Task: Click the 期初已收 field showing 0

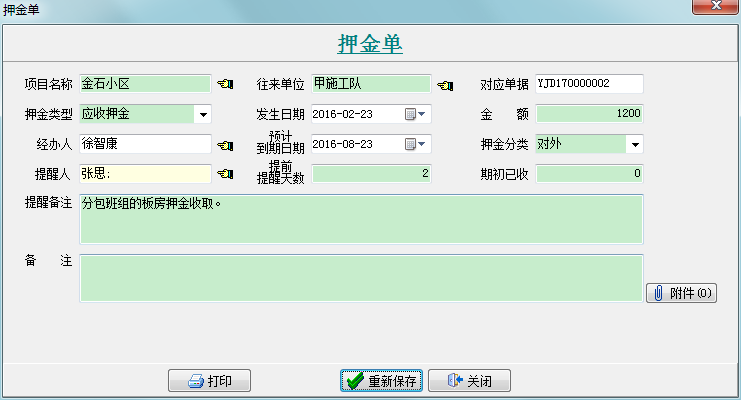Action: coord(589,174)
